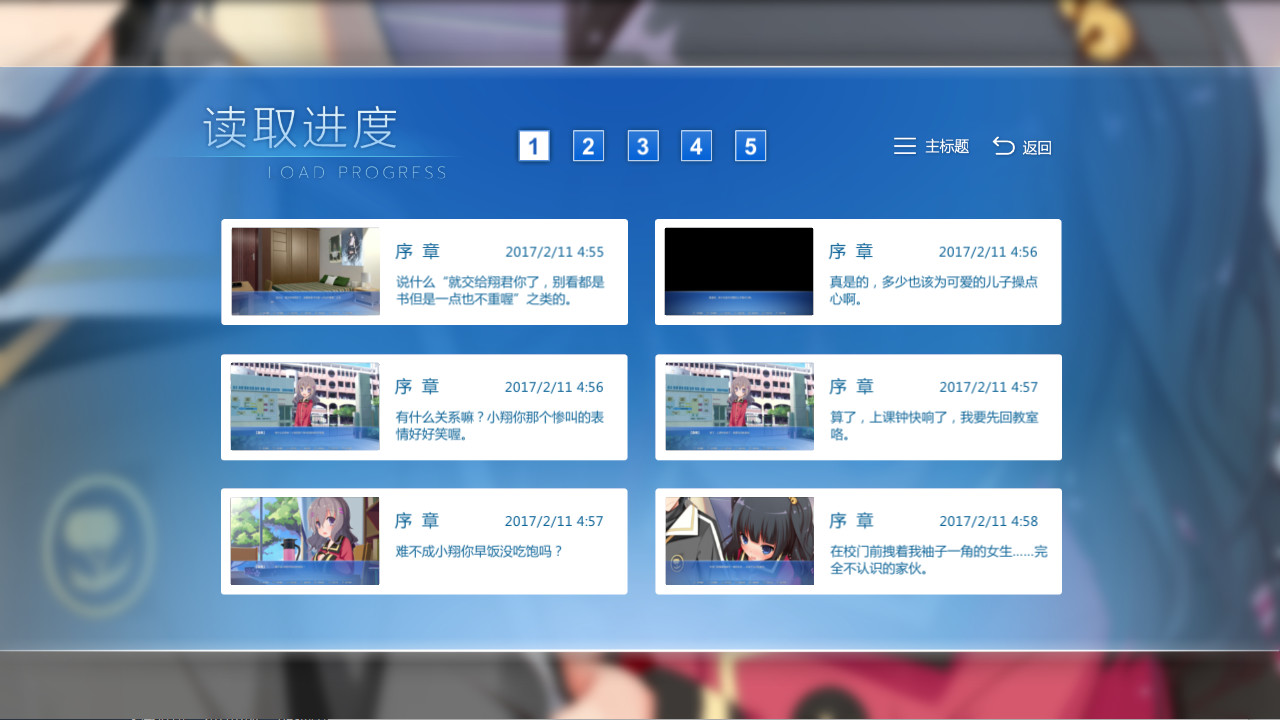Select save page 5
The image size is (1280, 720).
750,145
